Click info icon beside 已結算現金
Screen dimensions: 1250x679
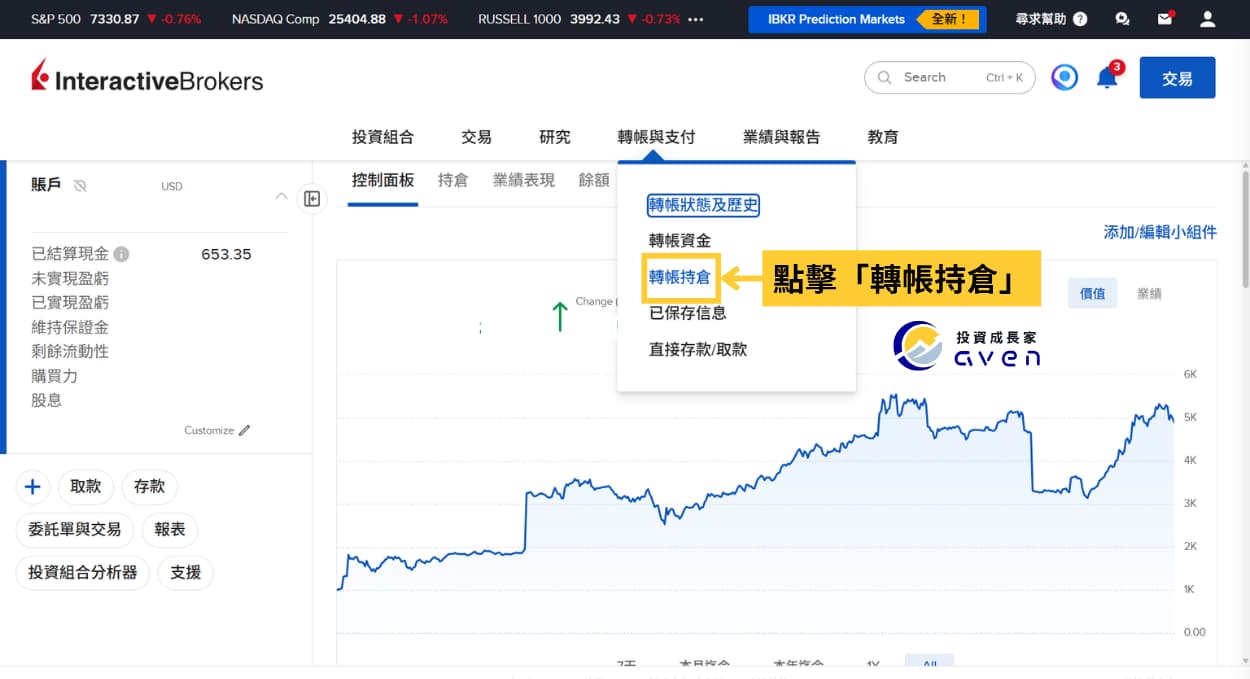(121, 254)
